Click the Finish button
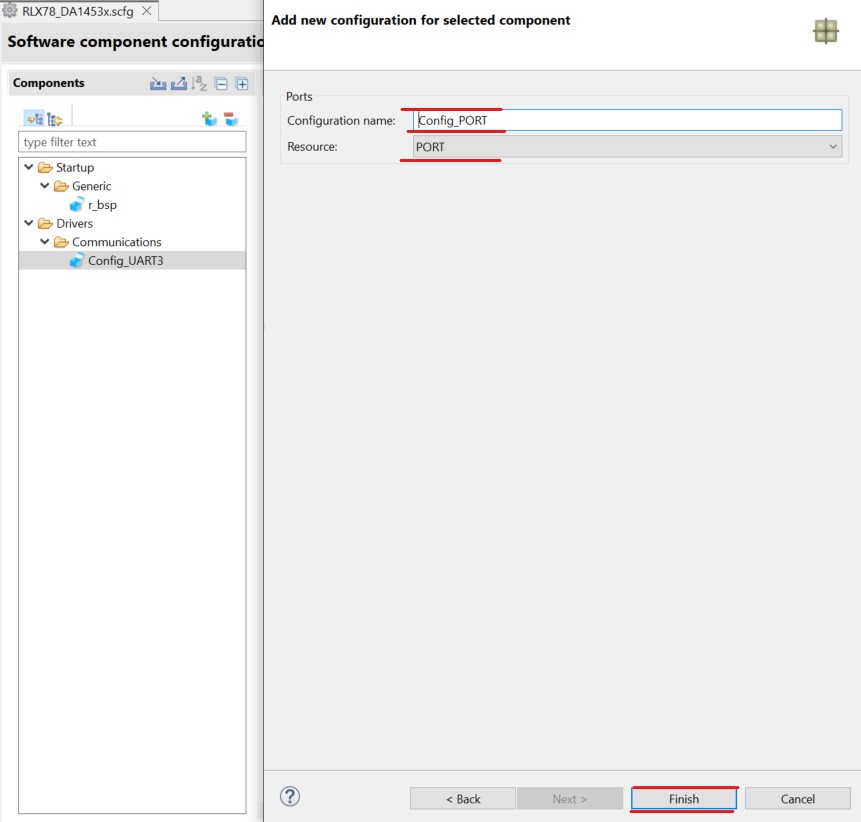861x822 pixels. (x=684, y=799)
